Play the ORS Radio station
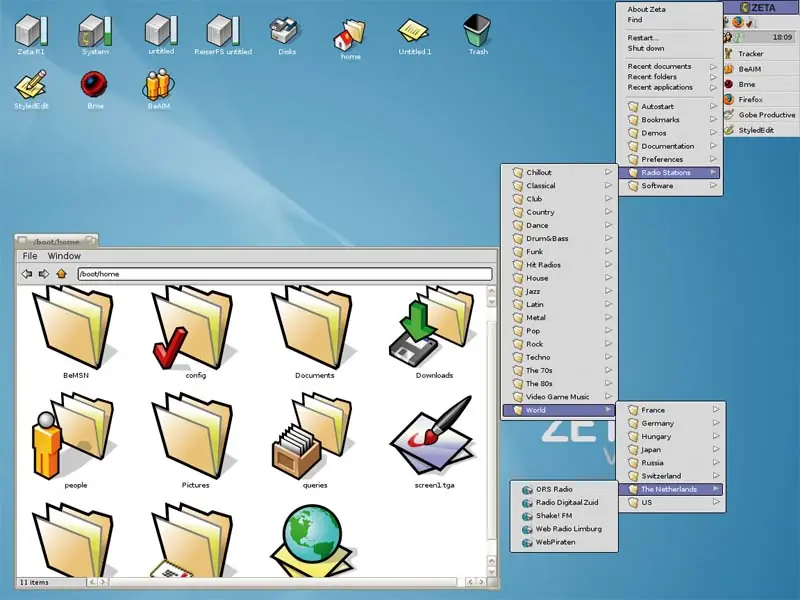The image size is (800, 600). 564,489
